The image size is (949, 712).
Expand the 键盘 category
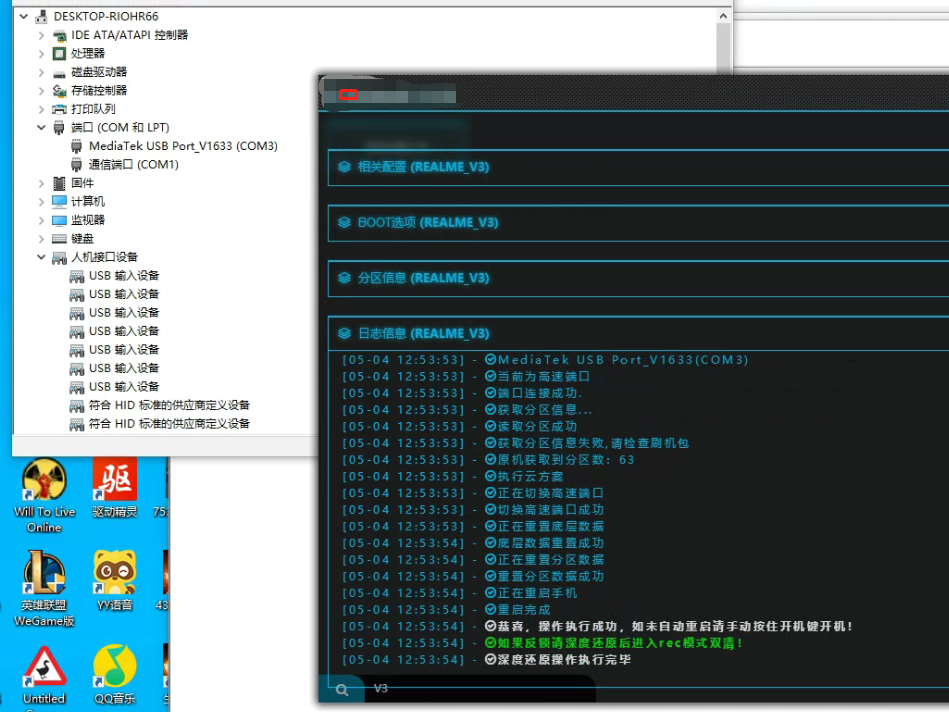(x=41, y=239)
